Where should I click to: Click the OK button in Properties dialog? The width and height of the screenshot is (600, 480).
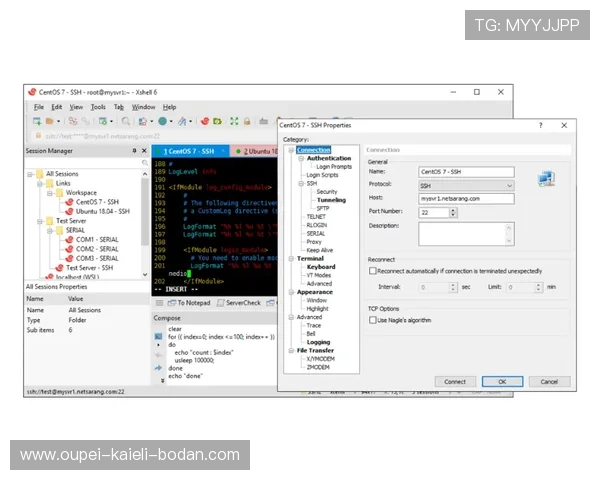tap(502, 382)
